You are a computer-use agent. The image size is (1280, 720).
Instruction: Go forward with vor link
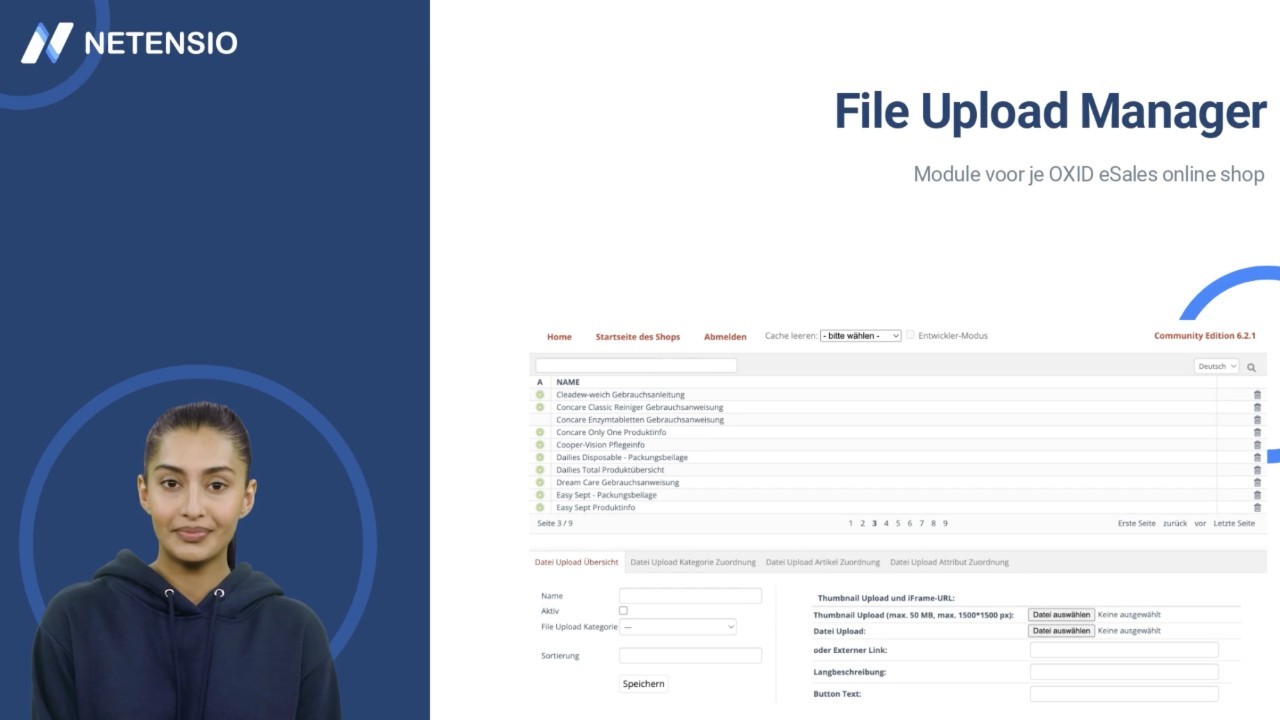pyautogui.click(x=1200, y=523)
